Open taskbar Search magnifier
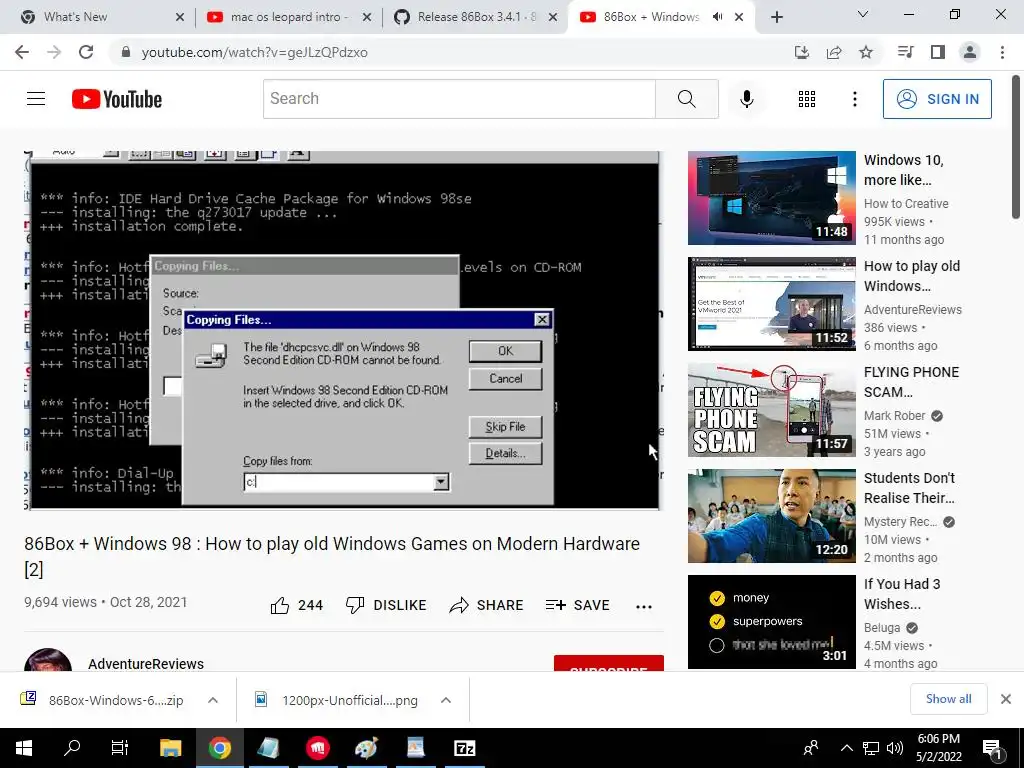The width and height of the screenshot is (1024, 768). (x=72, y=748)
